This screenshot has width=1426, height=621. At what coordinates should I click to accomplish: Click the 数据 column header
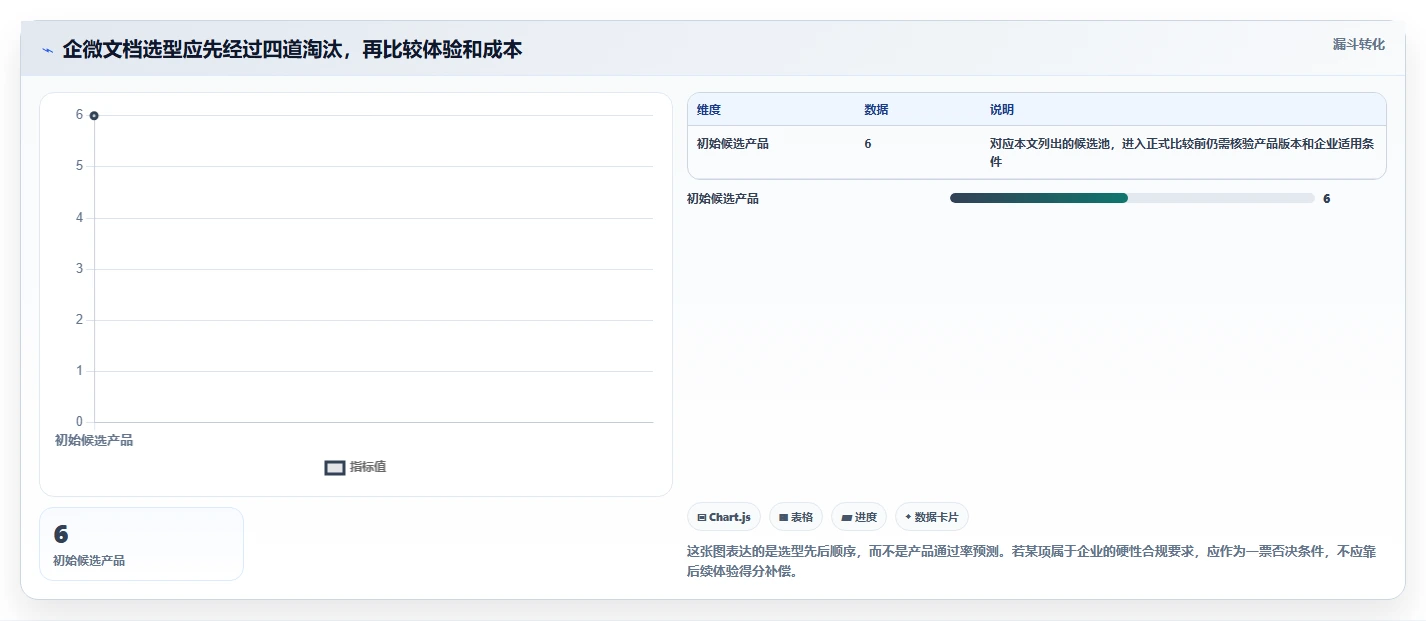point(876,110)
